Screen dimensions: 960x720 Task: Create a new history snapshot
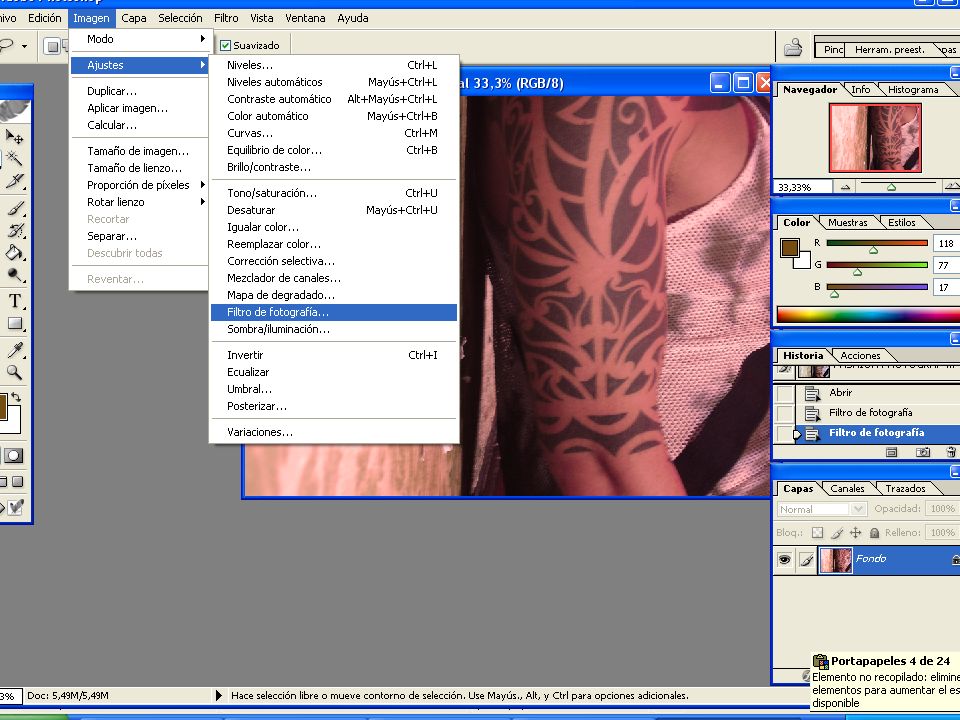[x=923, y=452]
